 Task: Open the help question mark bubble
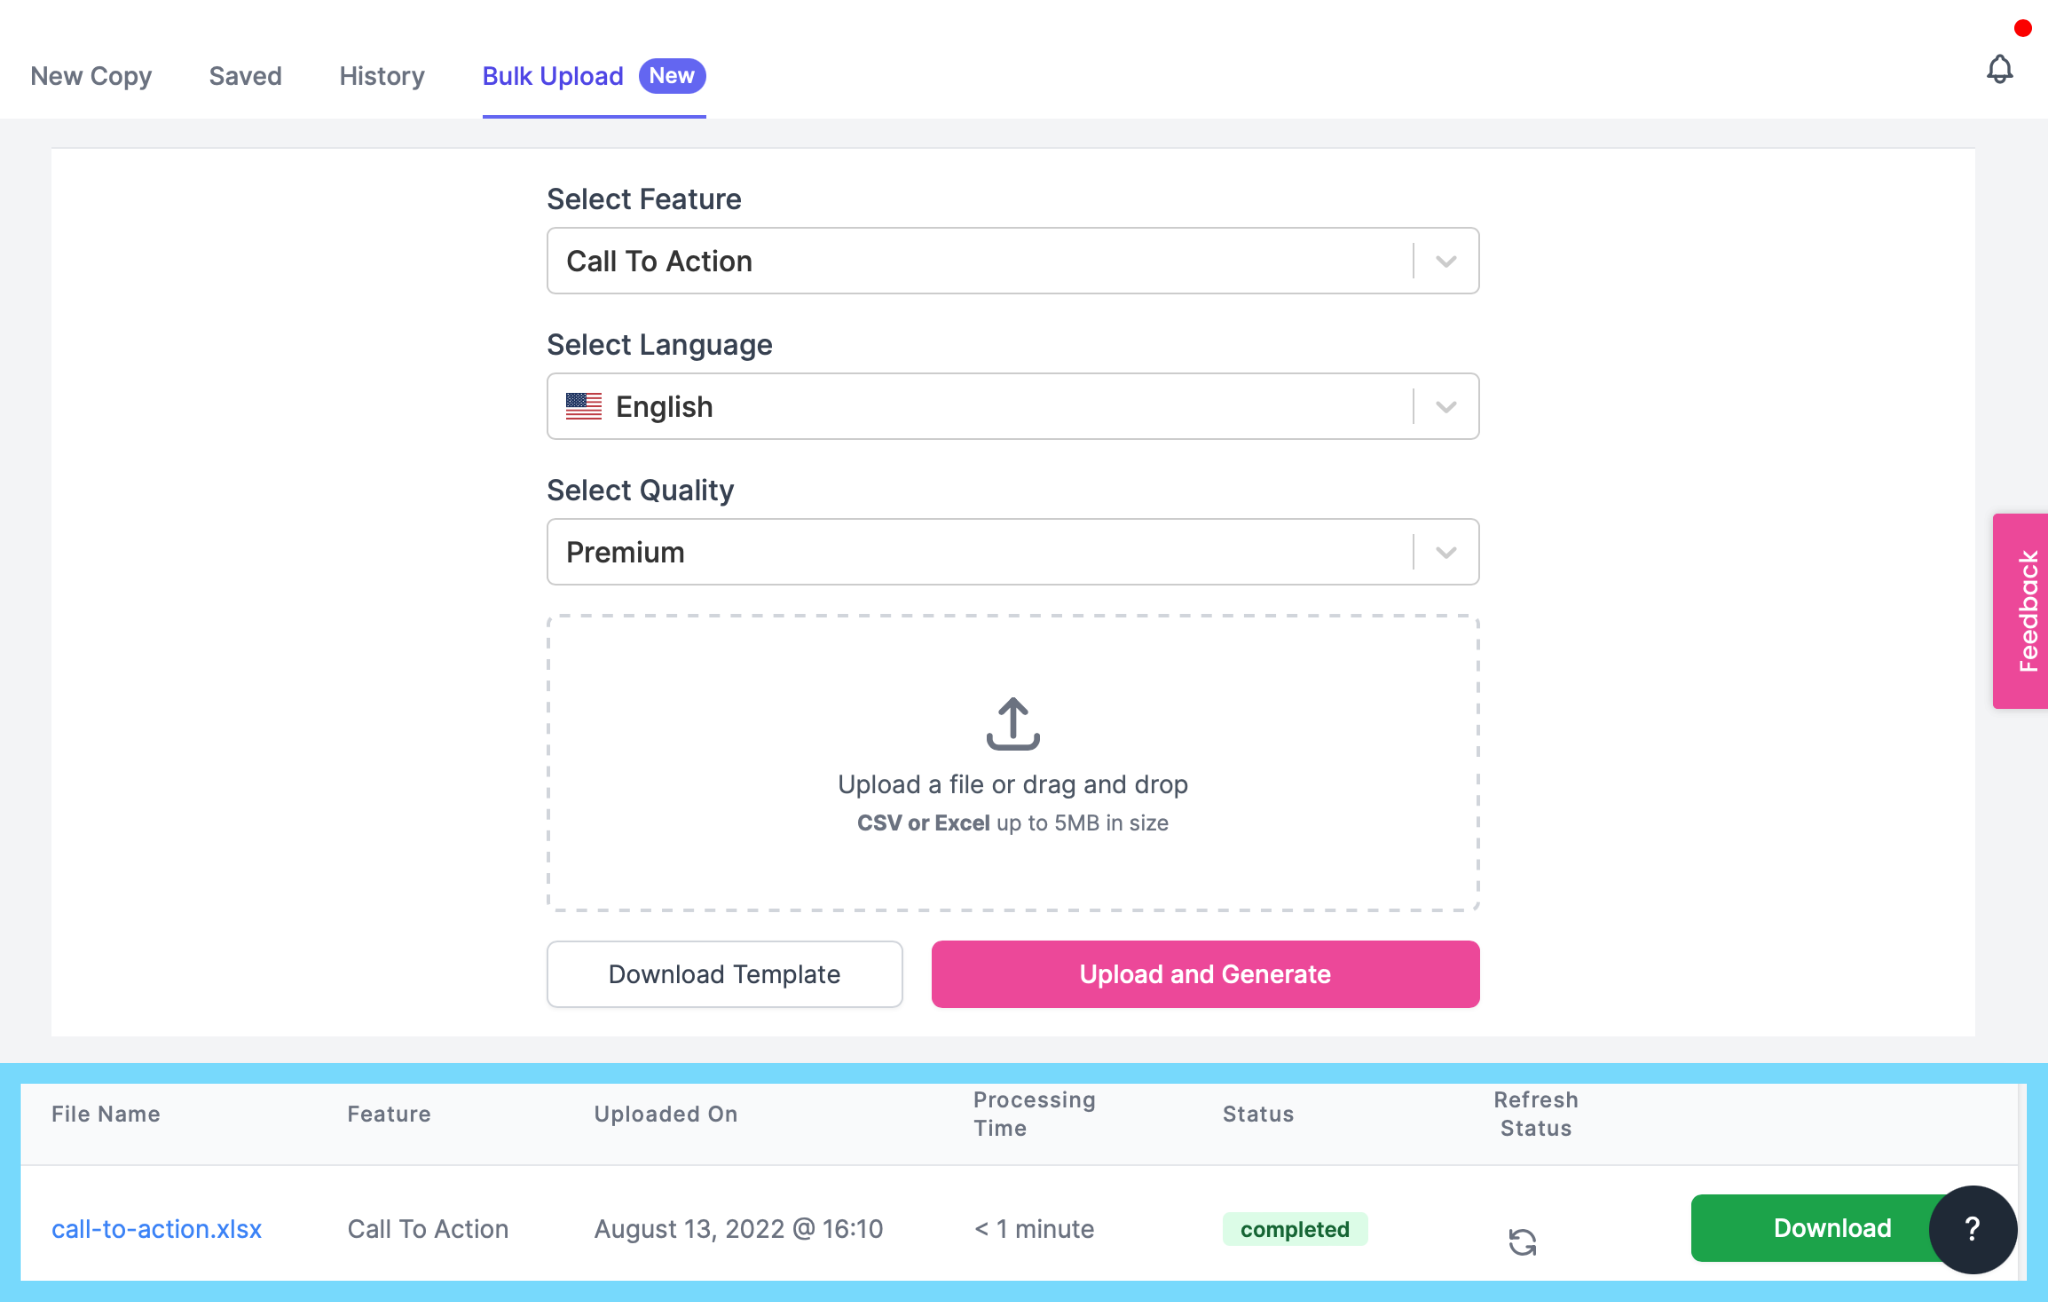pos(1972,1229)
